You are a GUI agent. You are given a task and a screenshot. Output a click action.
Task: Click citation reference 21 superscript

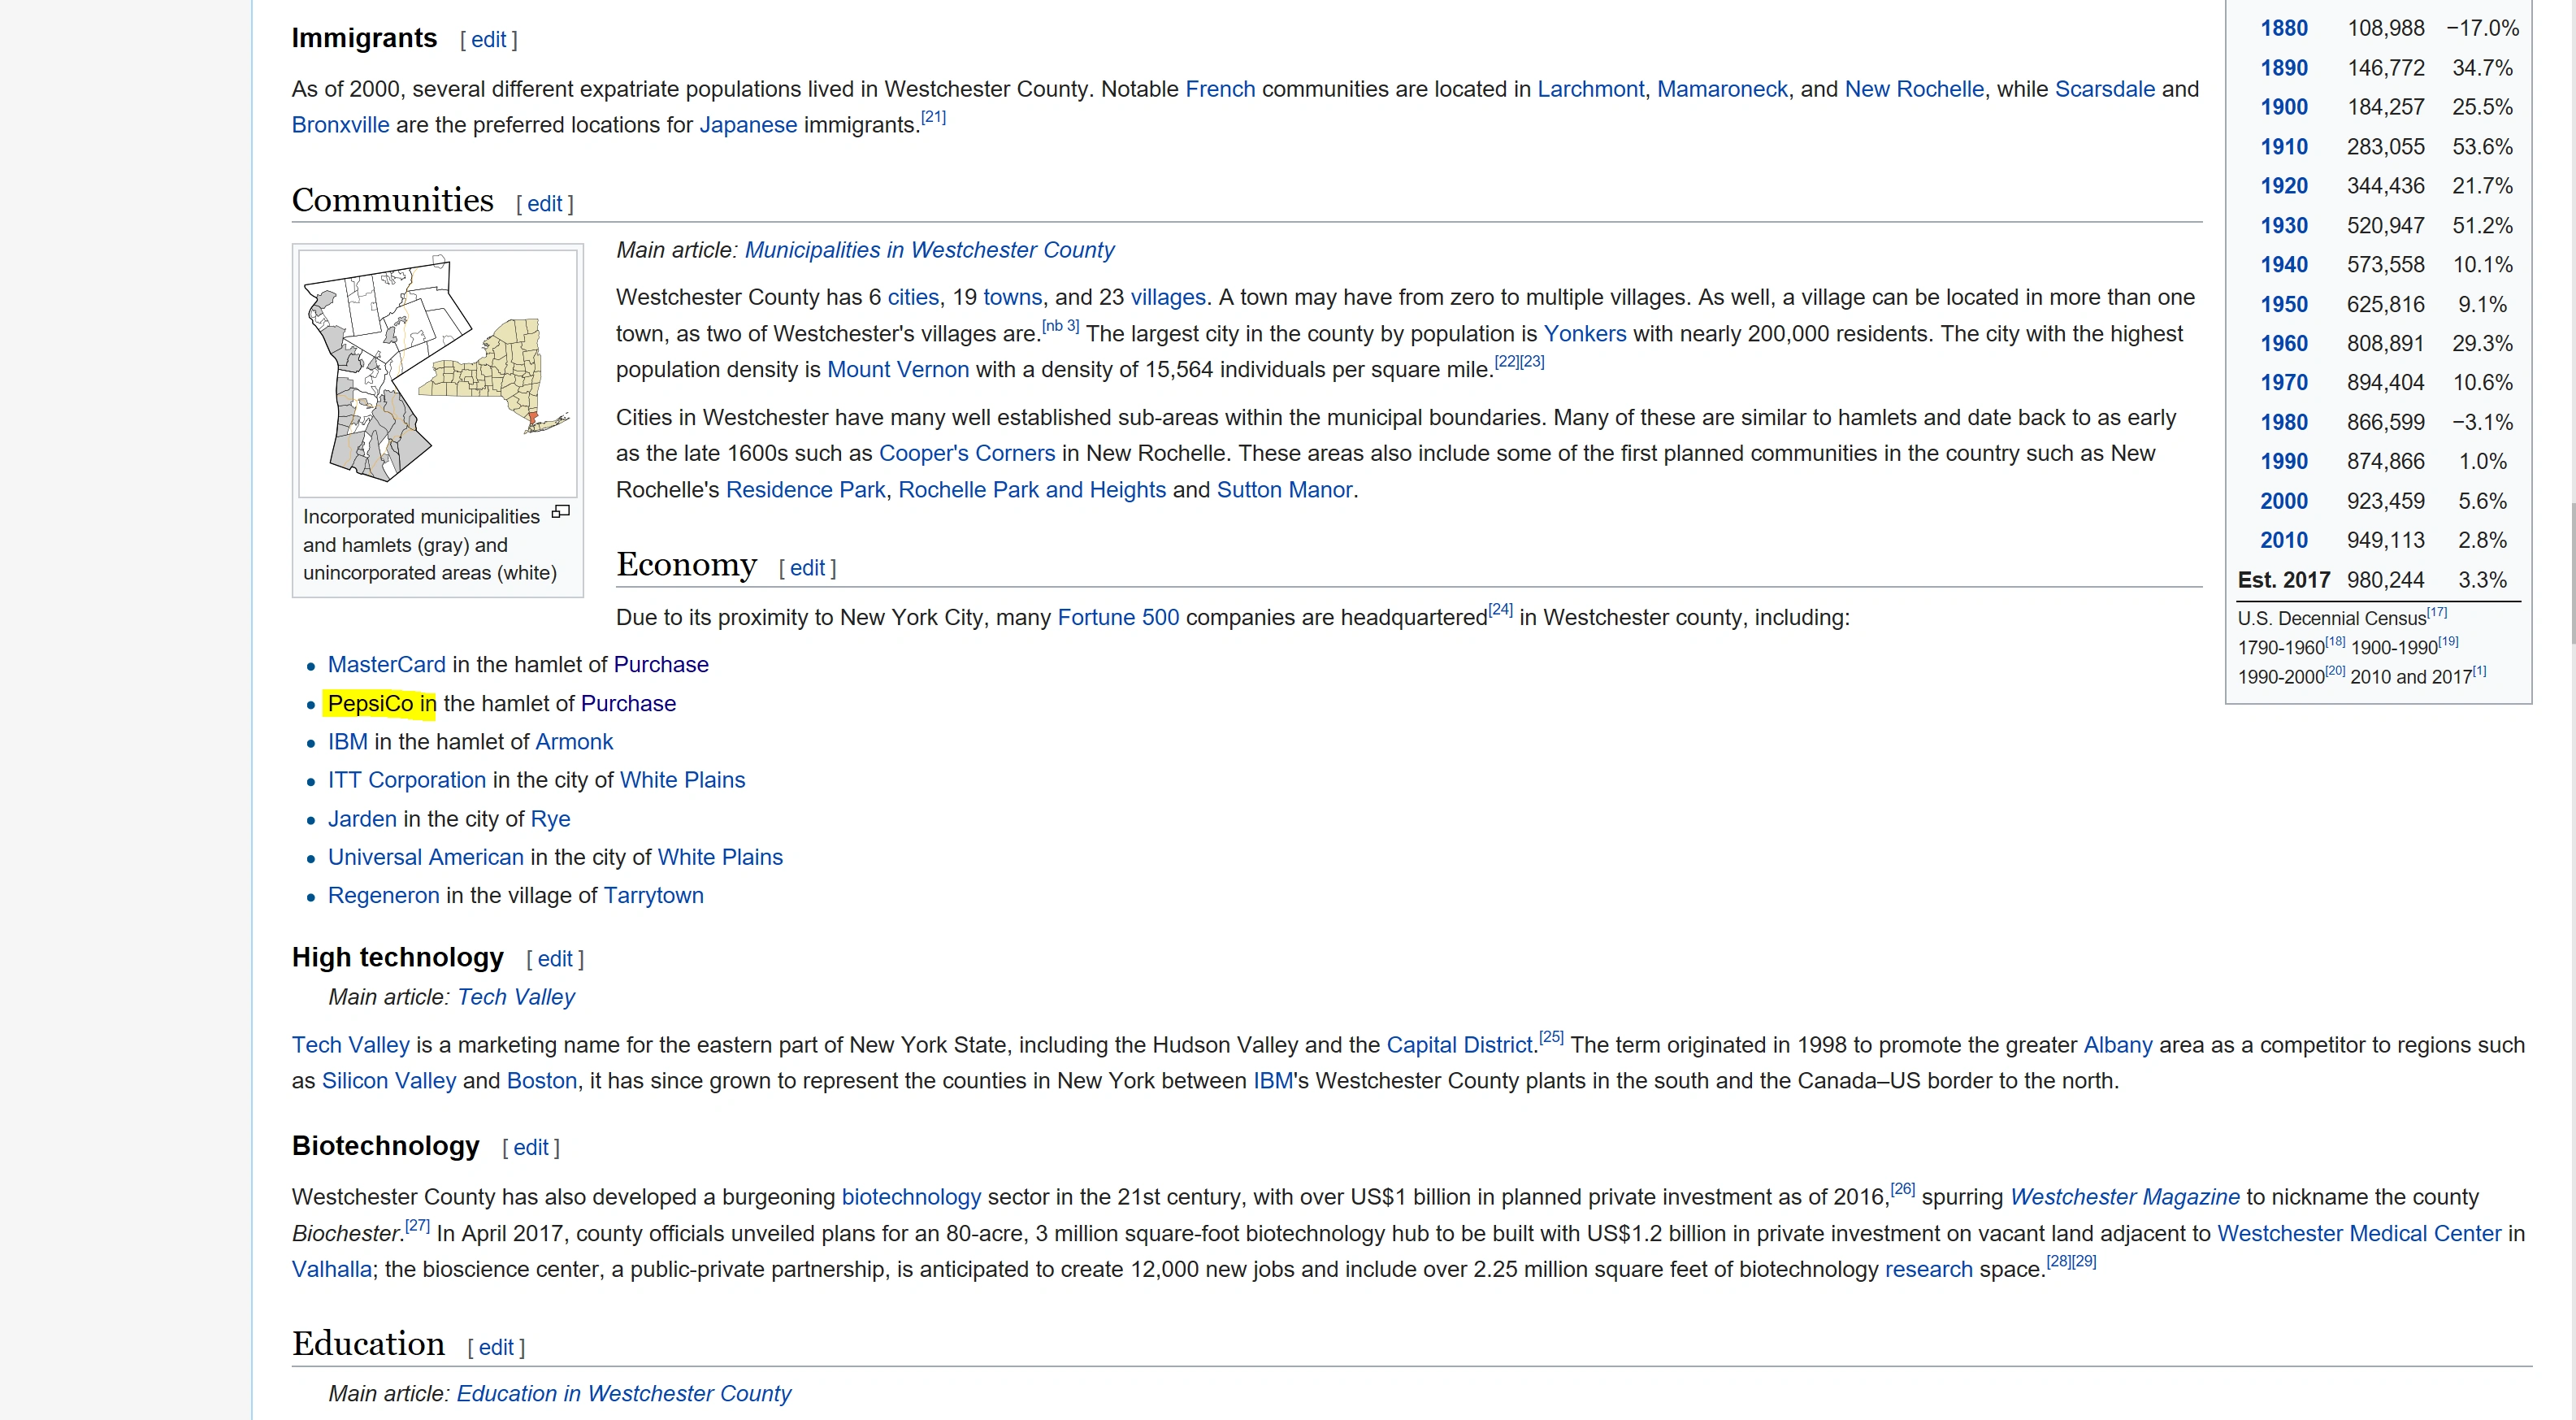[933, 117]
